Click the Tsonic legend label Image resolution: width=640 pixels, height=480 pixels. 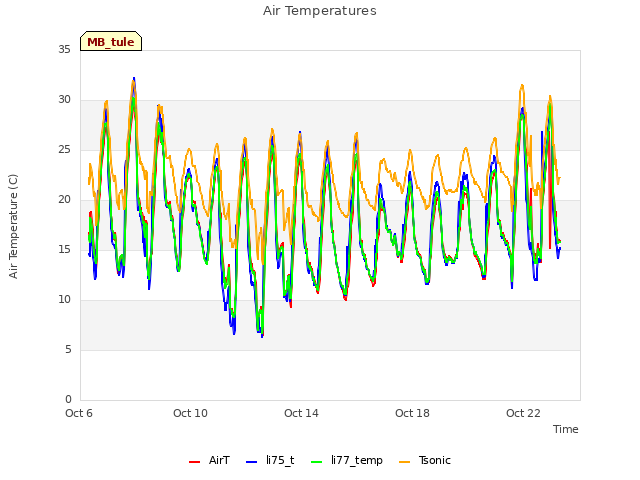click(x=434, y=460)
